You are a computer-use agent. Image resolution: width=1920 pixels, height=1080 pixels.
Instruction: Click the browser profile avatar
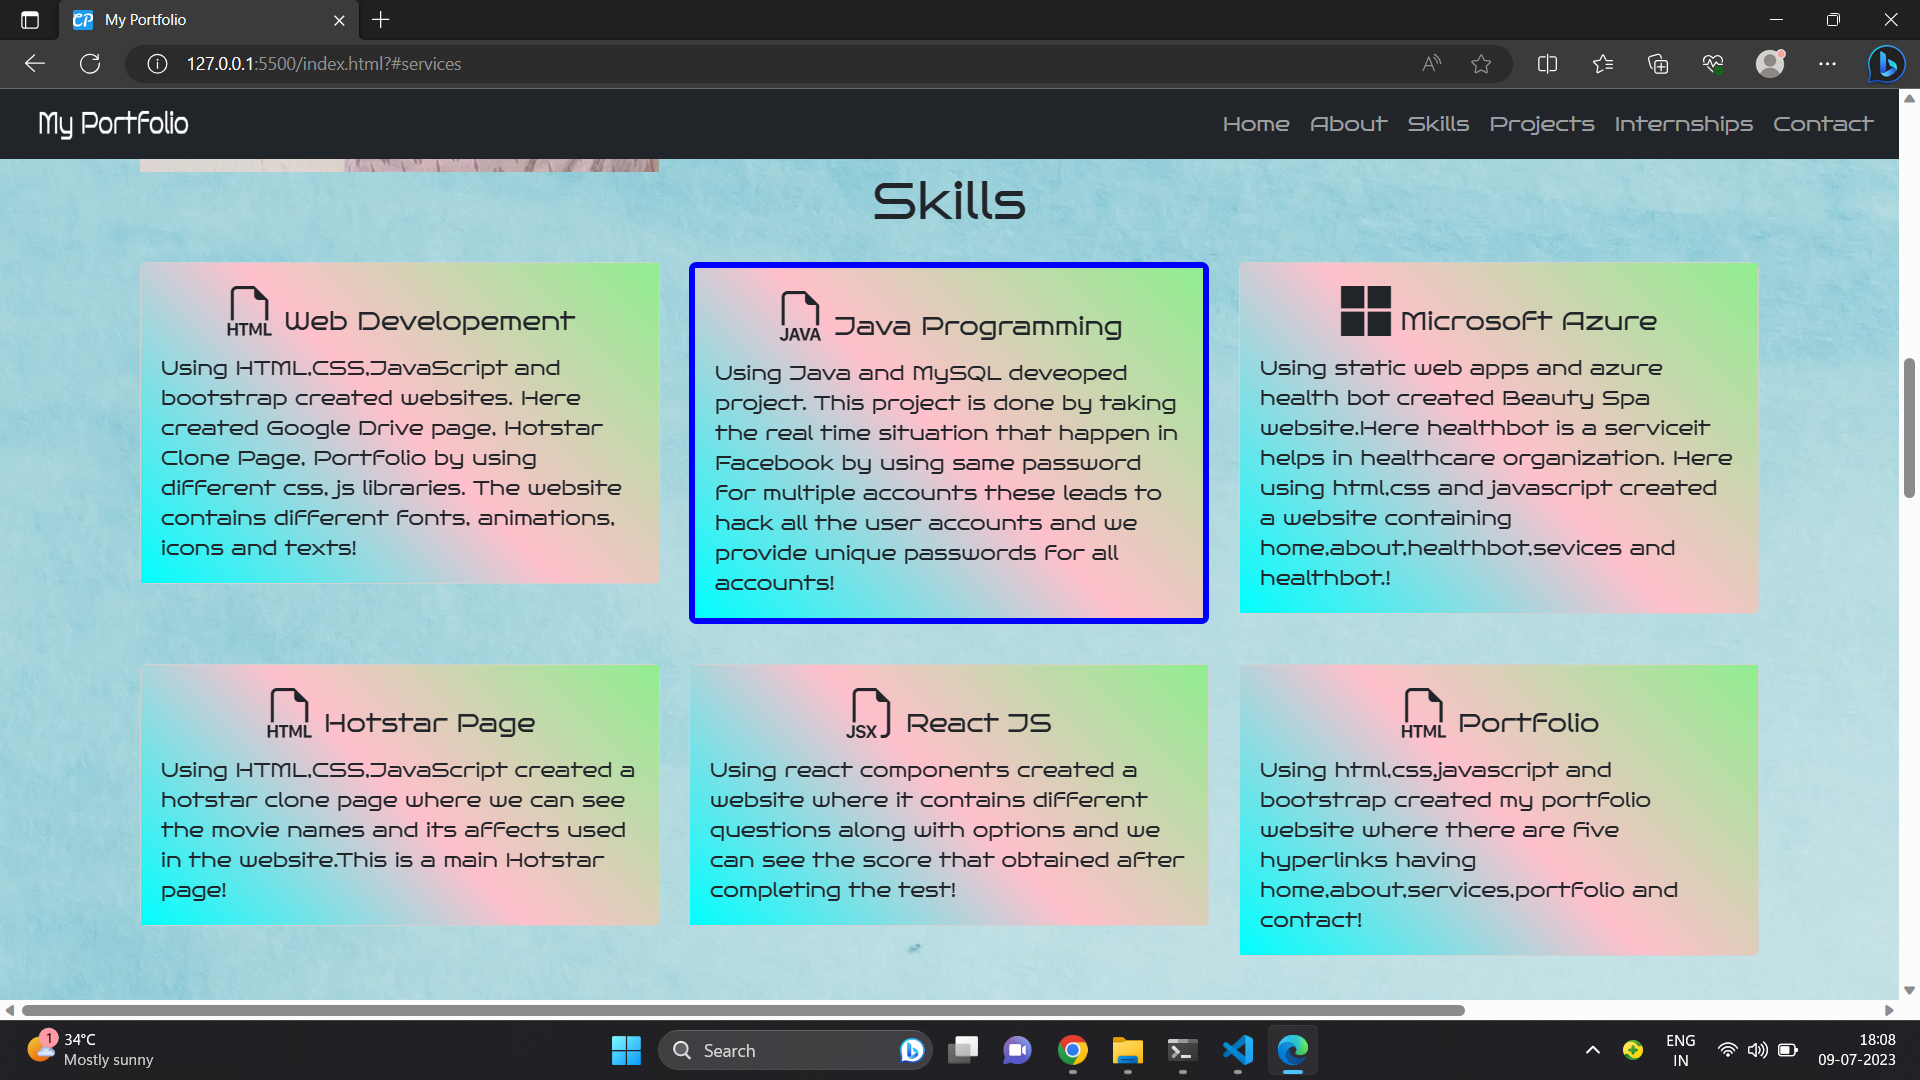click(x=1771, y=63)
